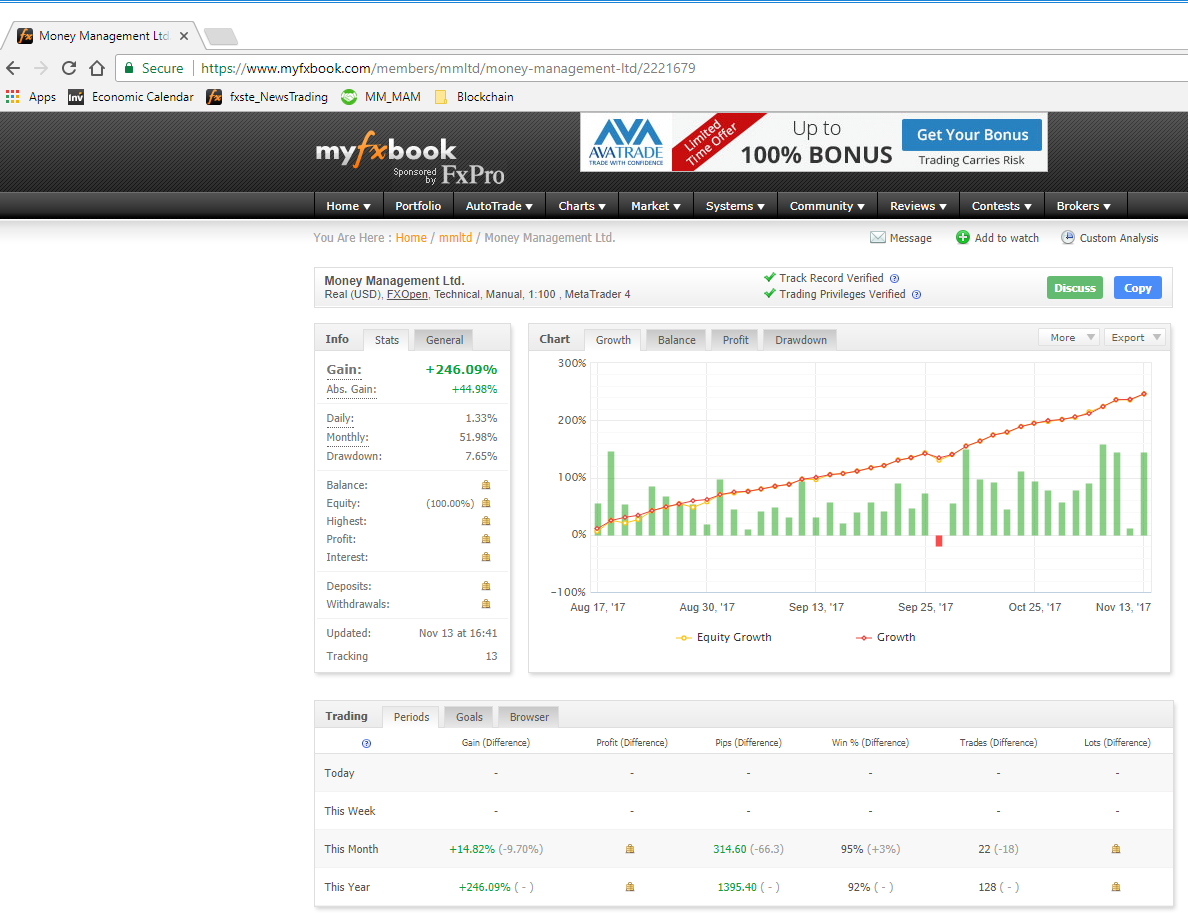
Task: Click the myfxbook logo
Action: click(386, 149)
